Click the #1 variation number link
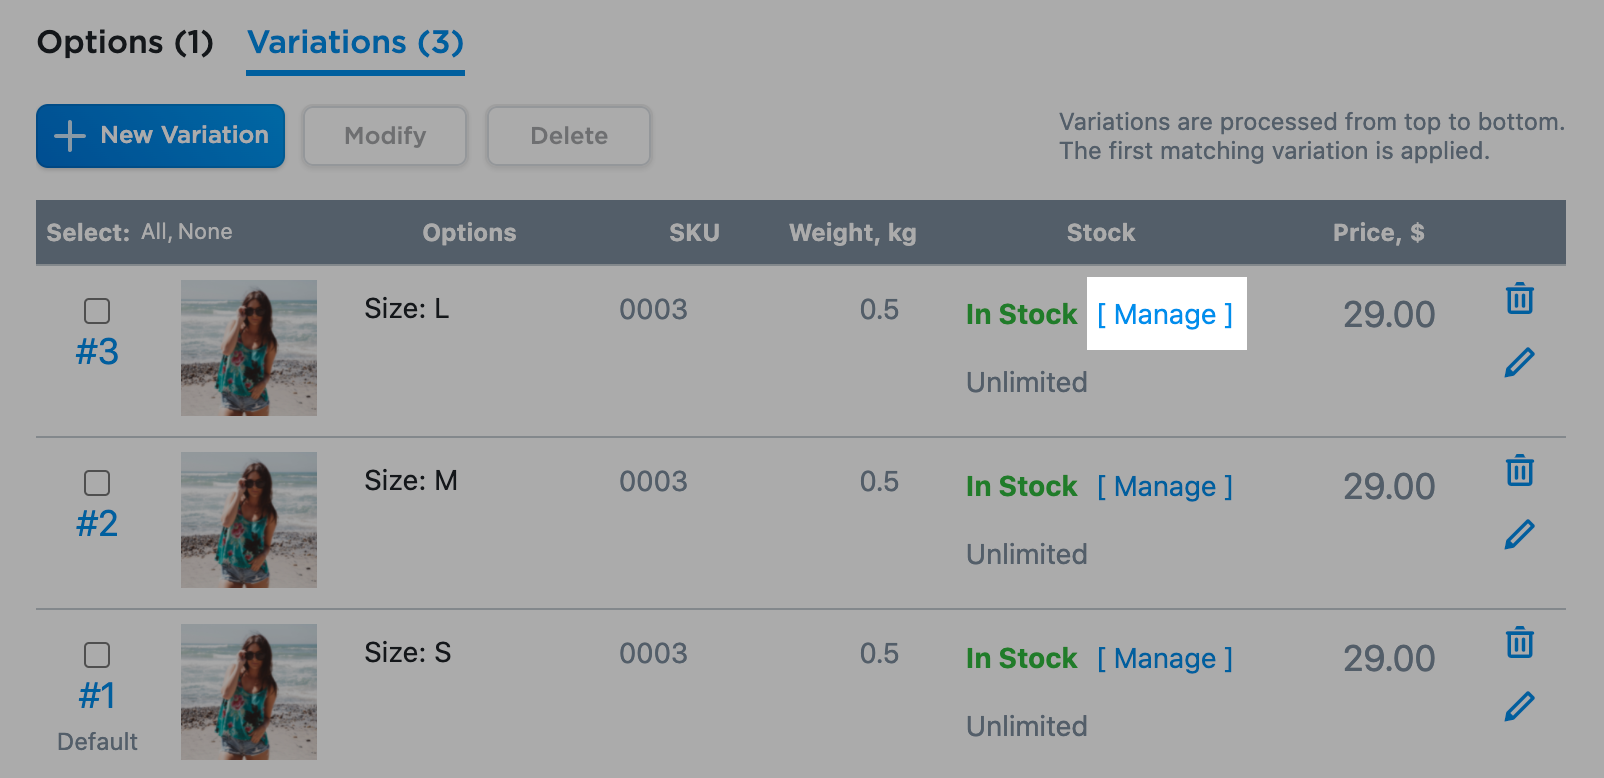Image resolution: width=1604 pixels, height=778 pixels. (x=98, y=693)
